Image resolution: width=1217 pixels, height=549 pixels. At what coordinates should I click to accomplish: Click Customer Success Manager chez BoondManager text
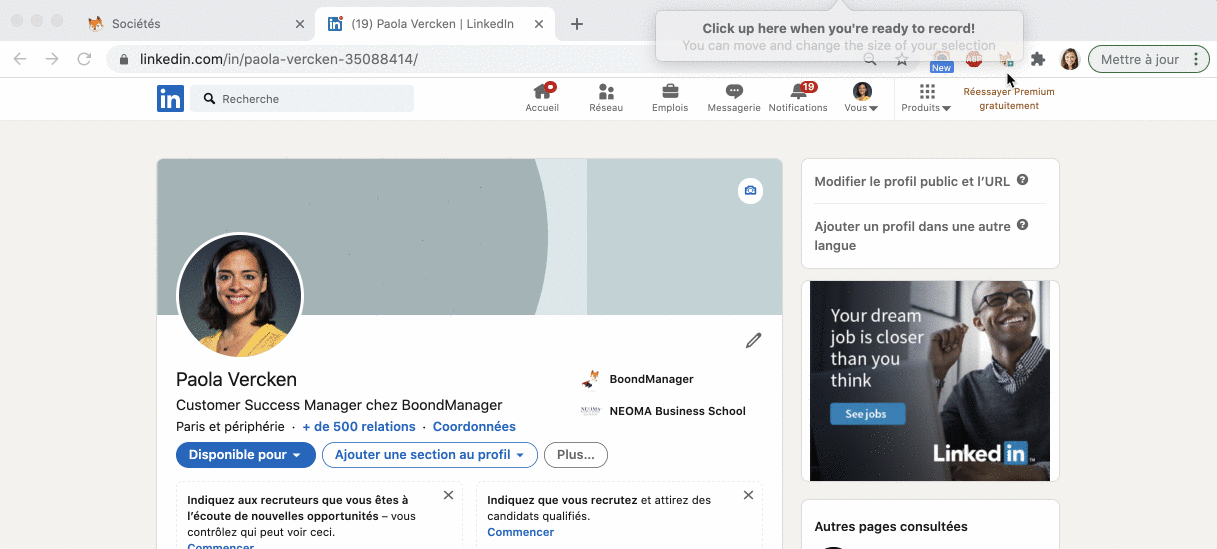pos(339,405)
